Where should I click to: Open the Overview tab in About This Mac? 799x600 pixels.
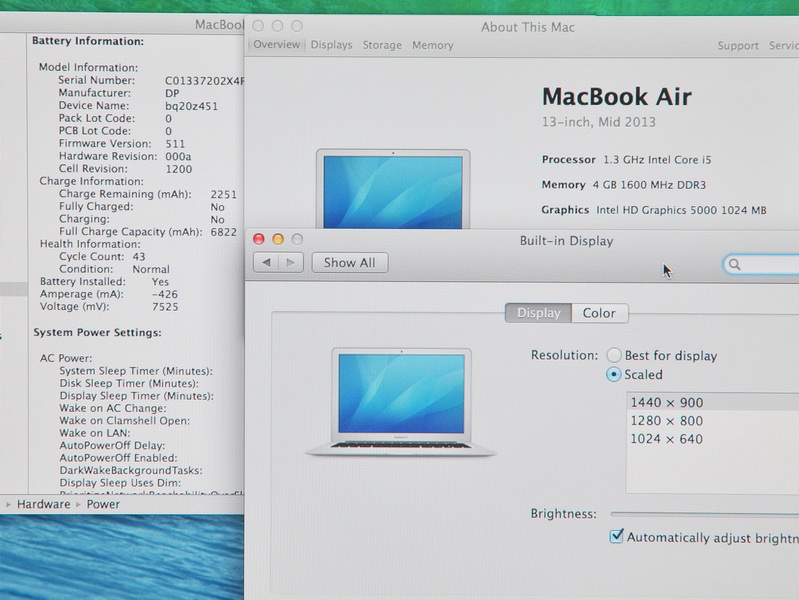[x=277, y=44]
